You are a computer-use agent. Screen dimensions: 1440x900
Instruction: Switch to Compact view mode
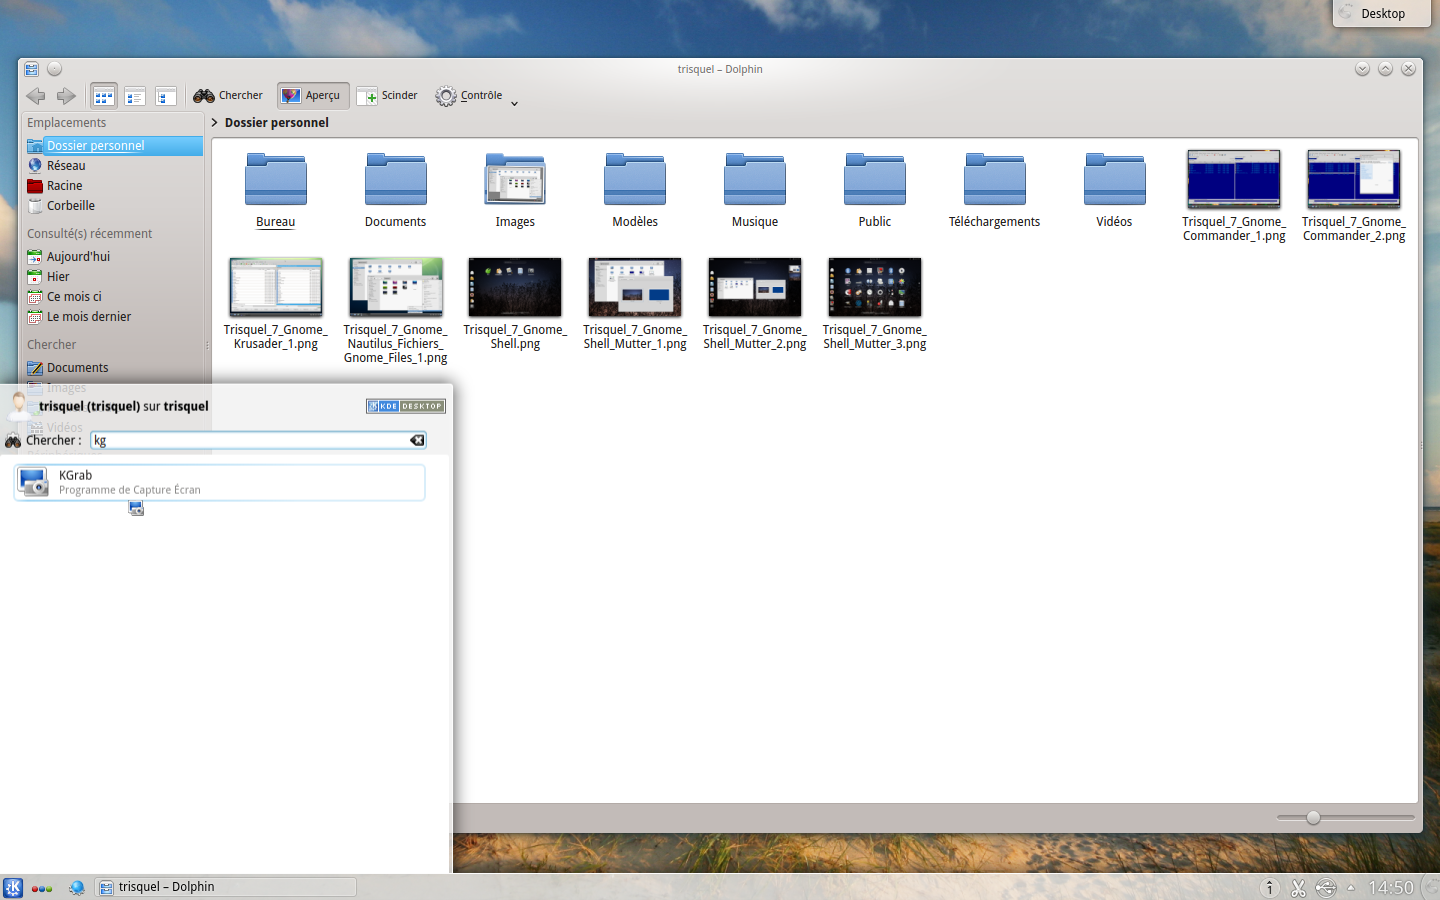pyautogui.click(x=135, y=96)
